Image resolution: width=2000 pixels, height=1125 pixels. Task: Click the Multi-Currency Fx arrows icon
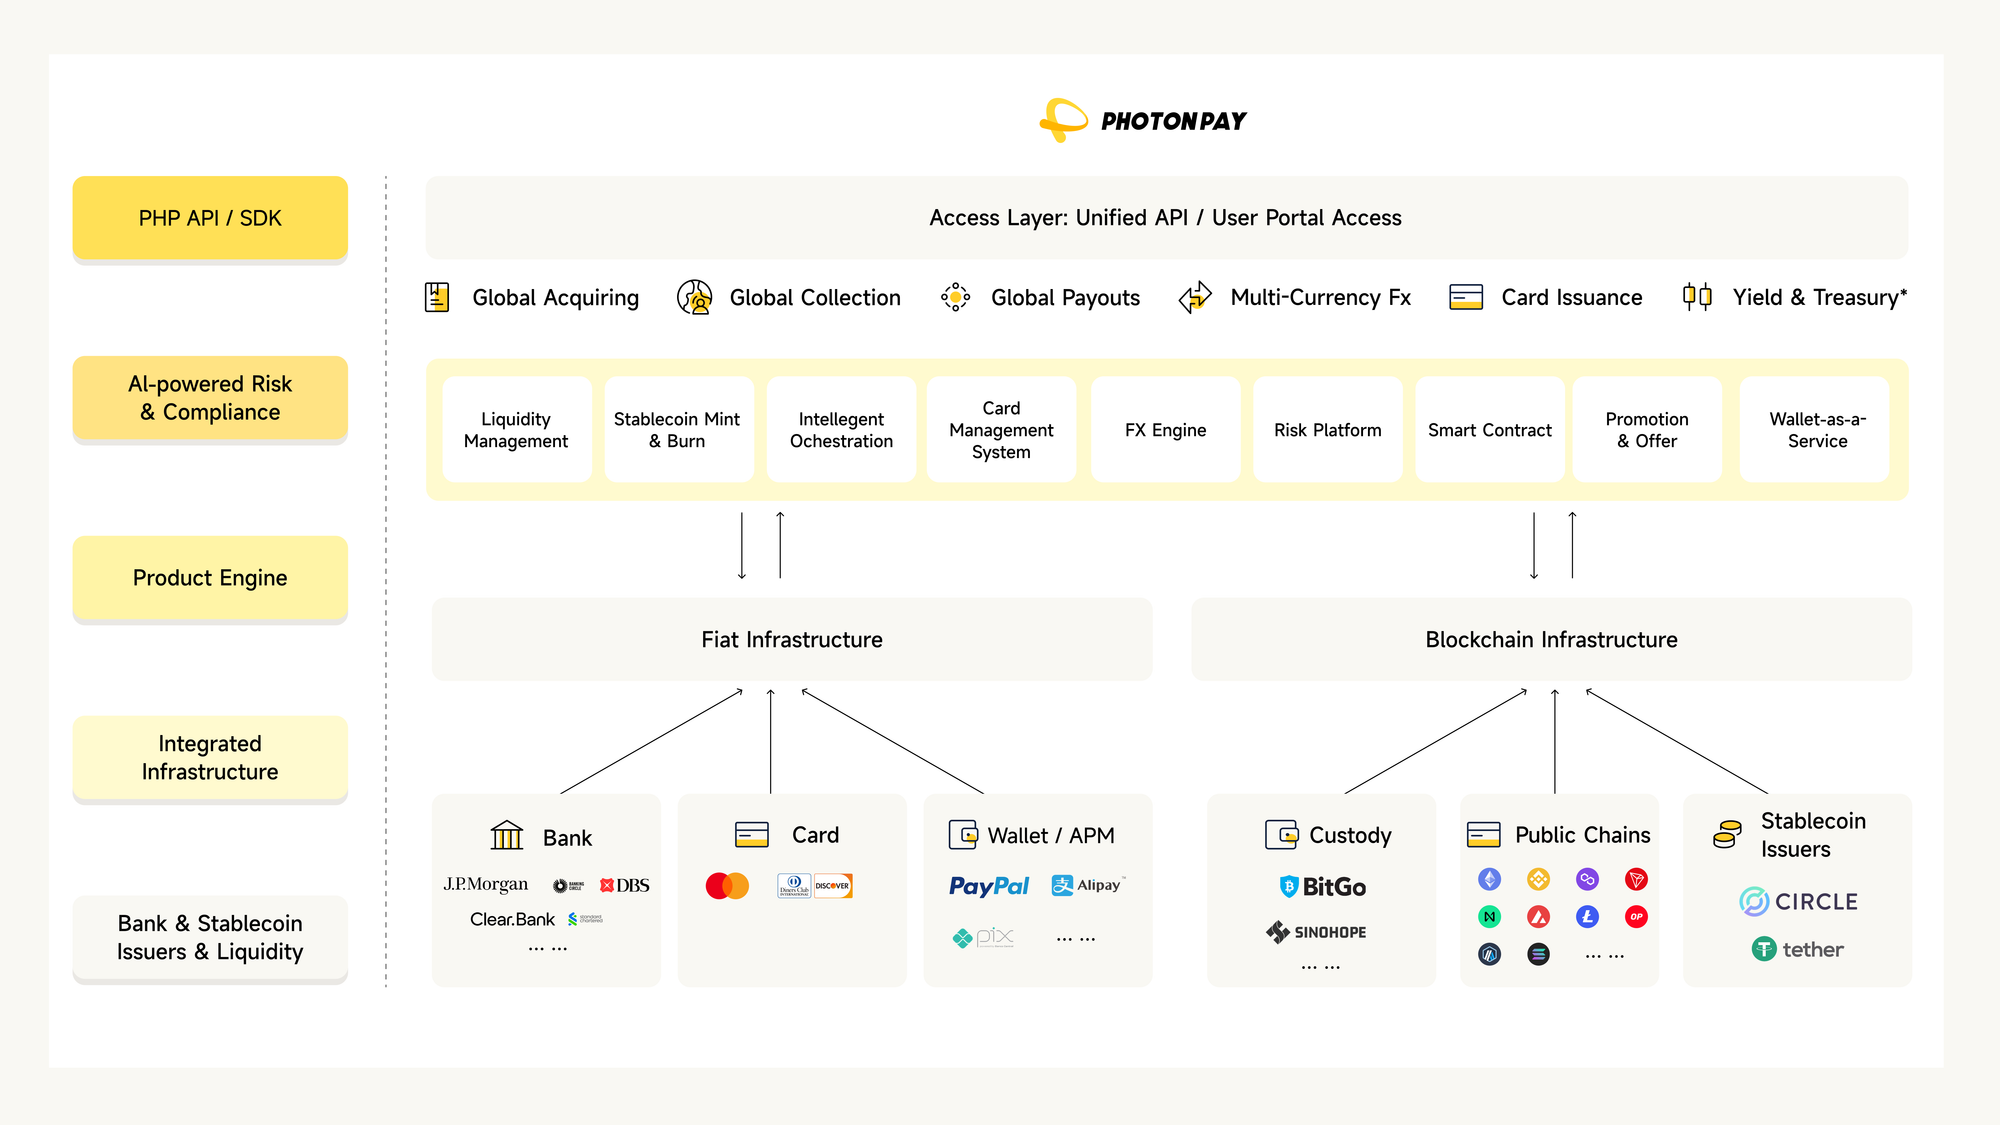1195,297
